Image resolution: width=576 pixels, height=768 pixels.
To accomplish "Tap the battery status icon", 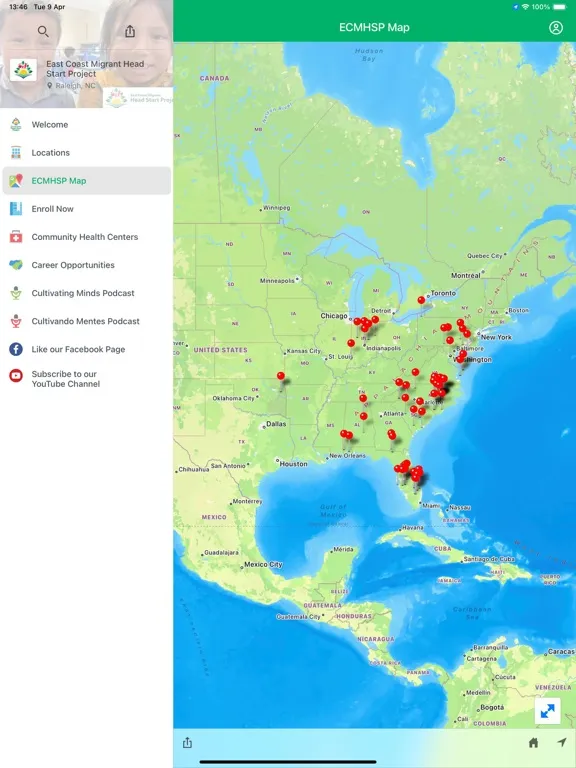I will [559, 7].
